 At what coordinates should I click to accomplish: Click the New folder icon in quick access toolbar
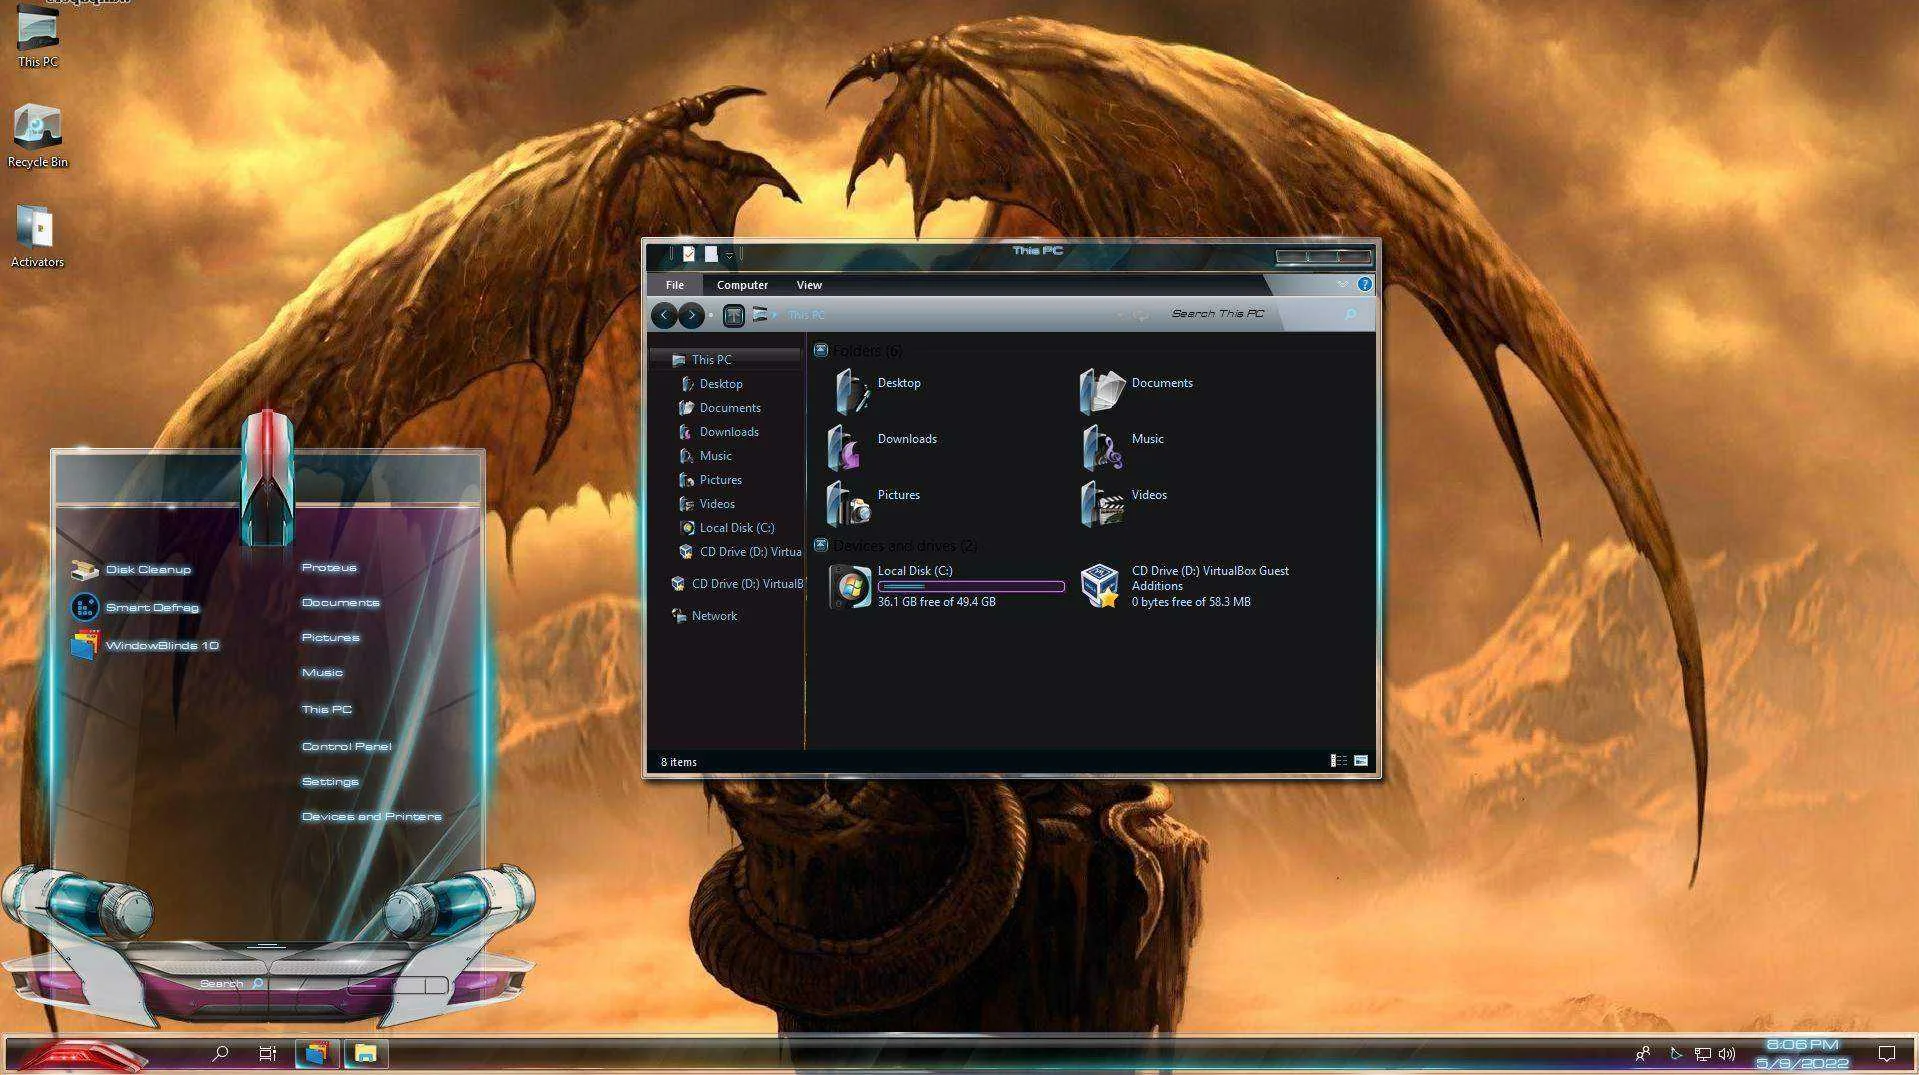711,254
